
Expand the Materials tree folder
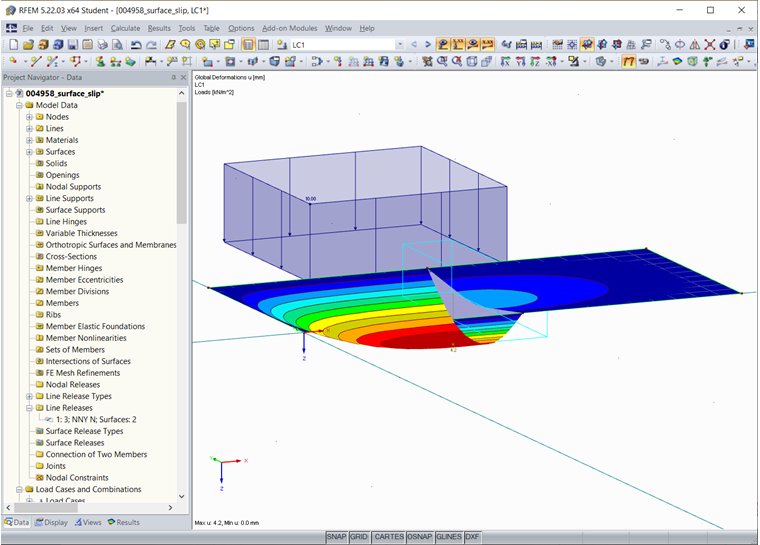(29, 140)
